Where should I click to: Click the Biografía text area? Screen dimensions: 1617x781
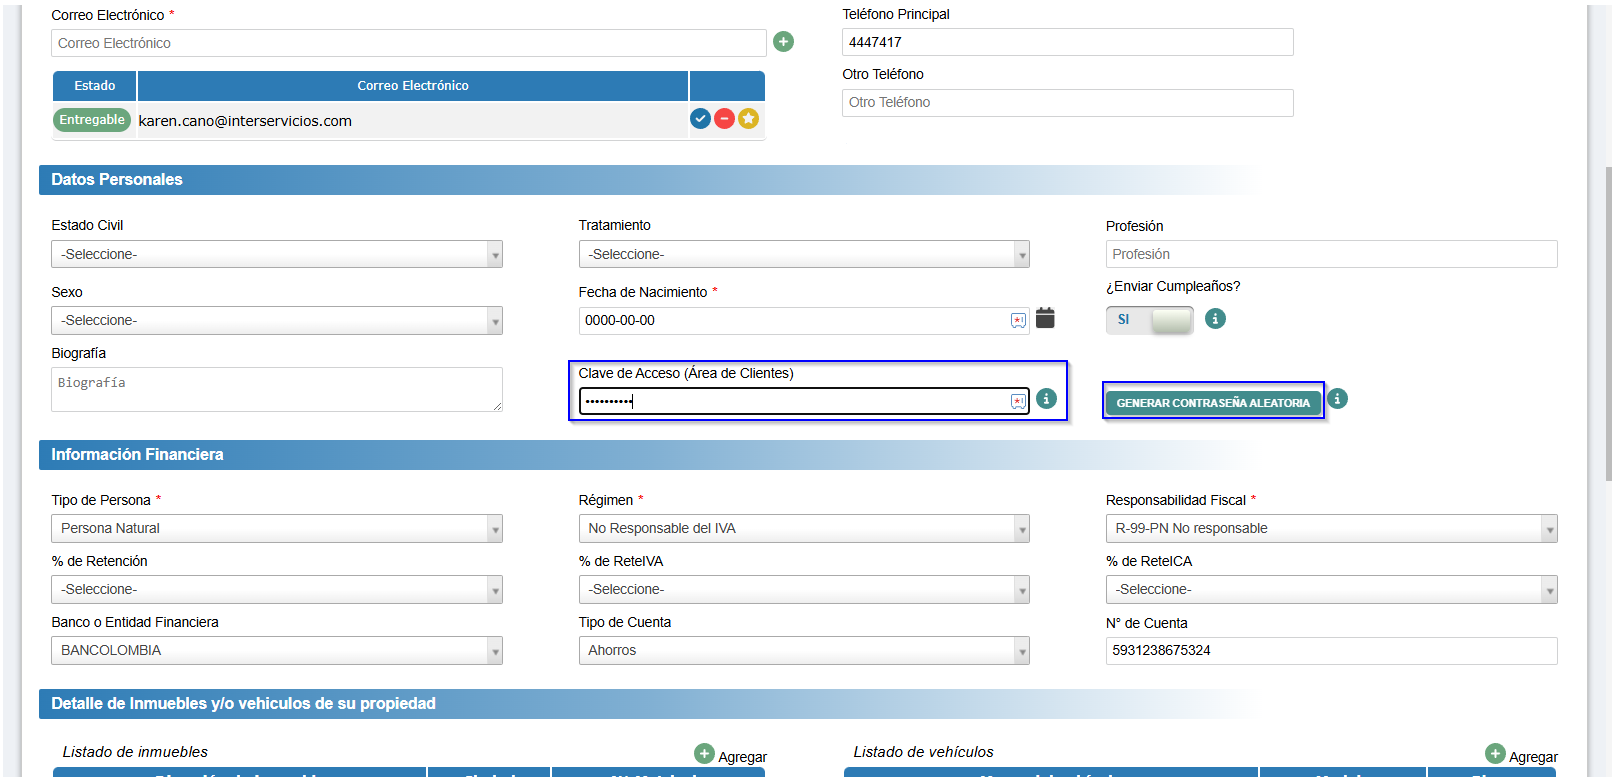point(276,390)
